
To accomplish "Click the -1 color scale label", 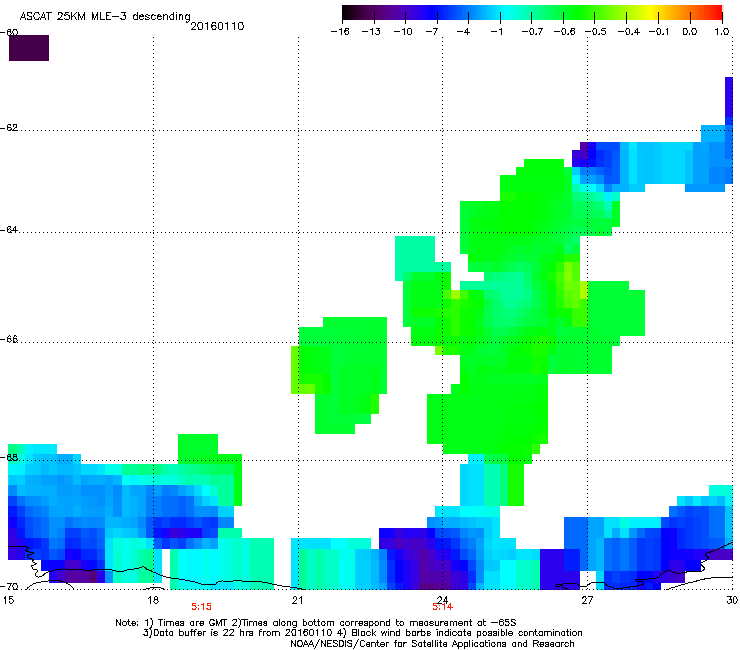I will coord(496,32).
